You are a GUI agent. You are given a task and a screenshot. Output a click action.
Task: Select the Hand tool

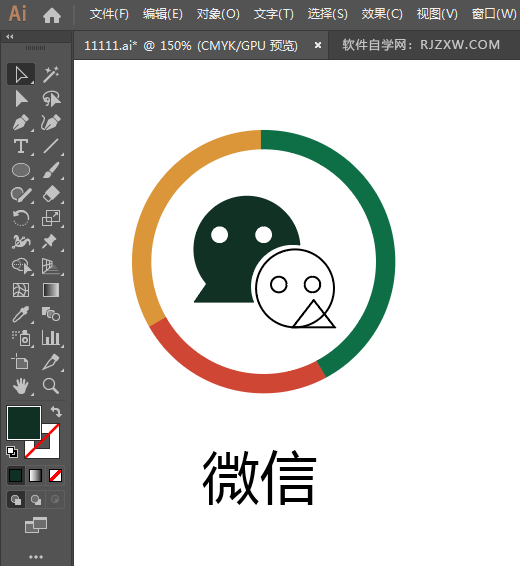pyautogui.click(x=21, y=386)
